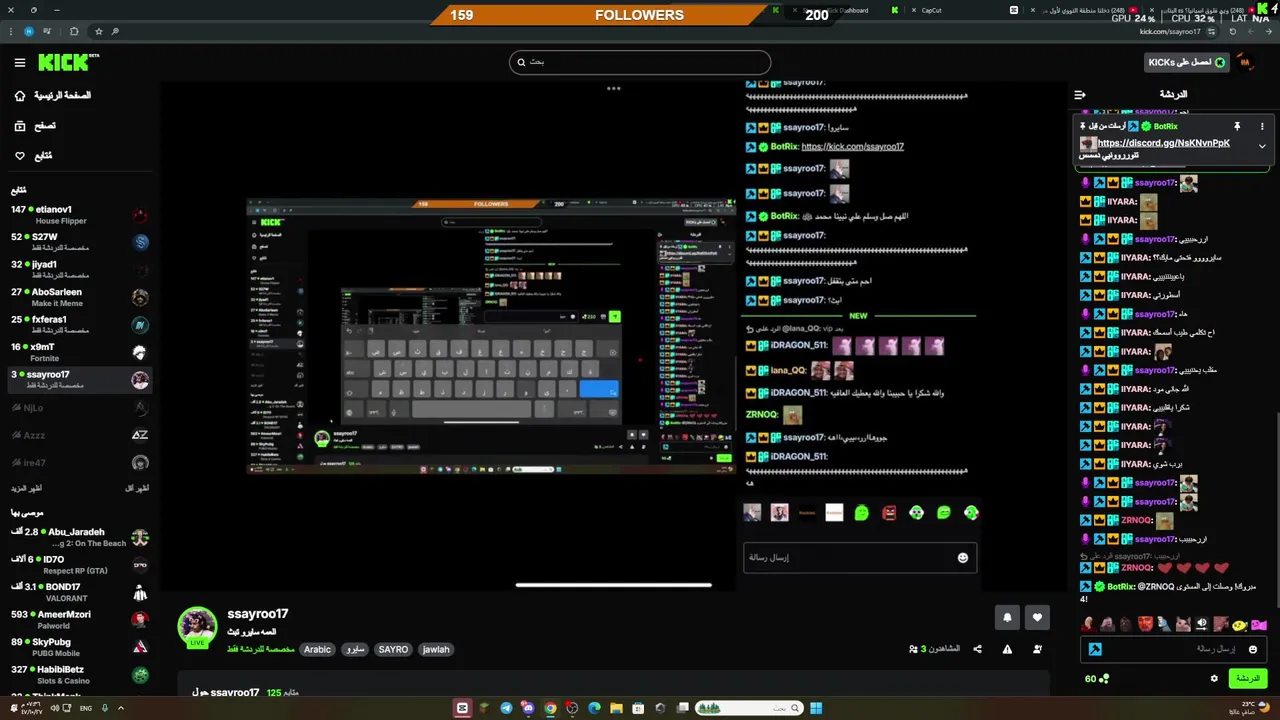Open Google Chrome from the taskbar
The image size is (1280, 720).
pos(550,708)
